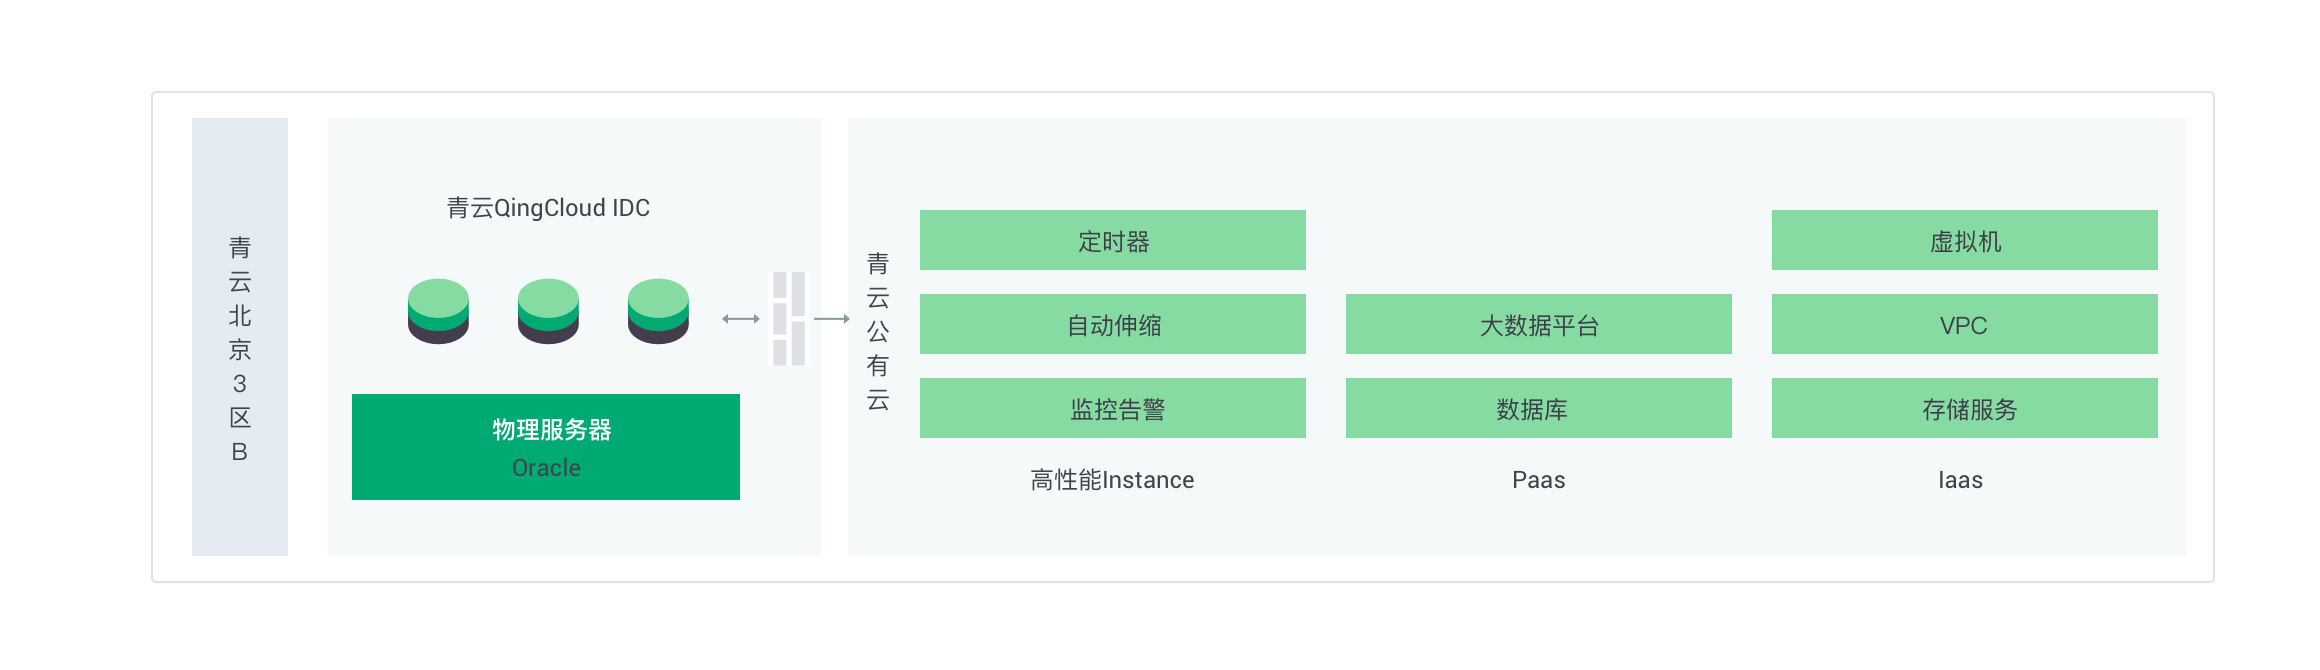The height and width of the screenshot is (670, 2320).
Task: Click the 监控告警 block
Action: 1112,408
